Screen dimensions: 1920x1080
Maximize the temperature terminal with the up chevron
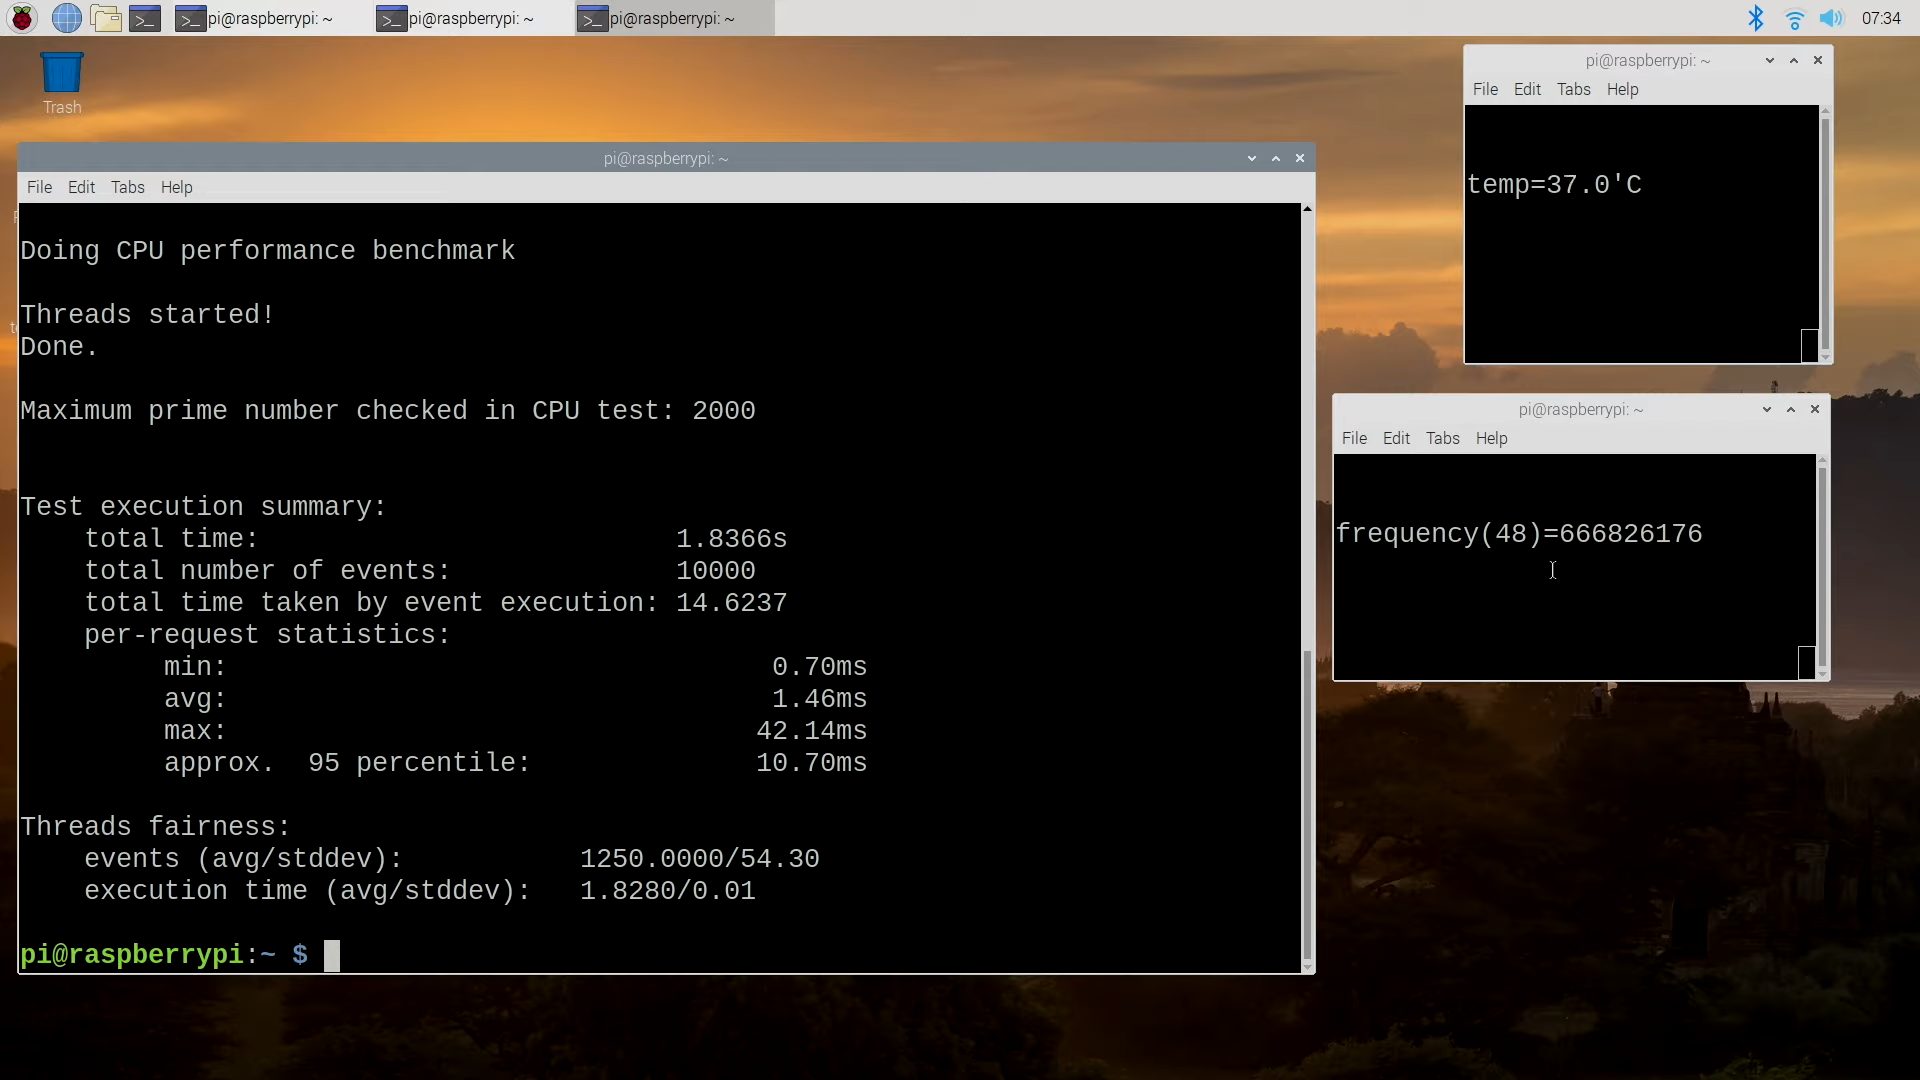(1794, 60)
